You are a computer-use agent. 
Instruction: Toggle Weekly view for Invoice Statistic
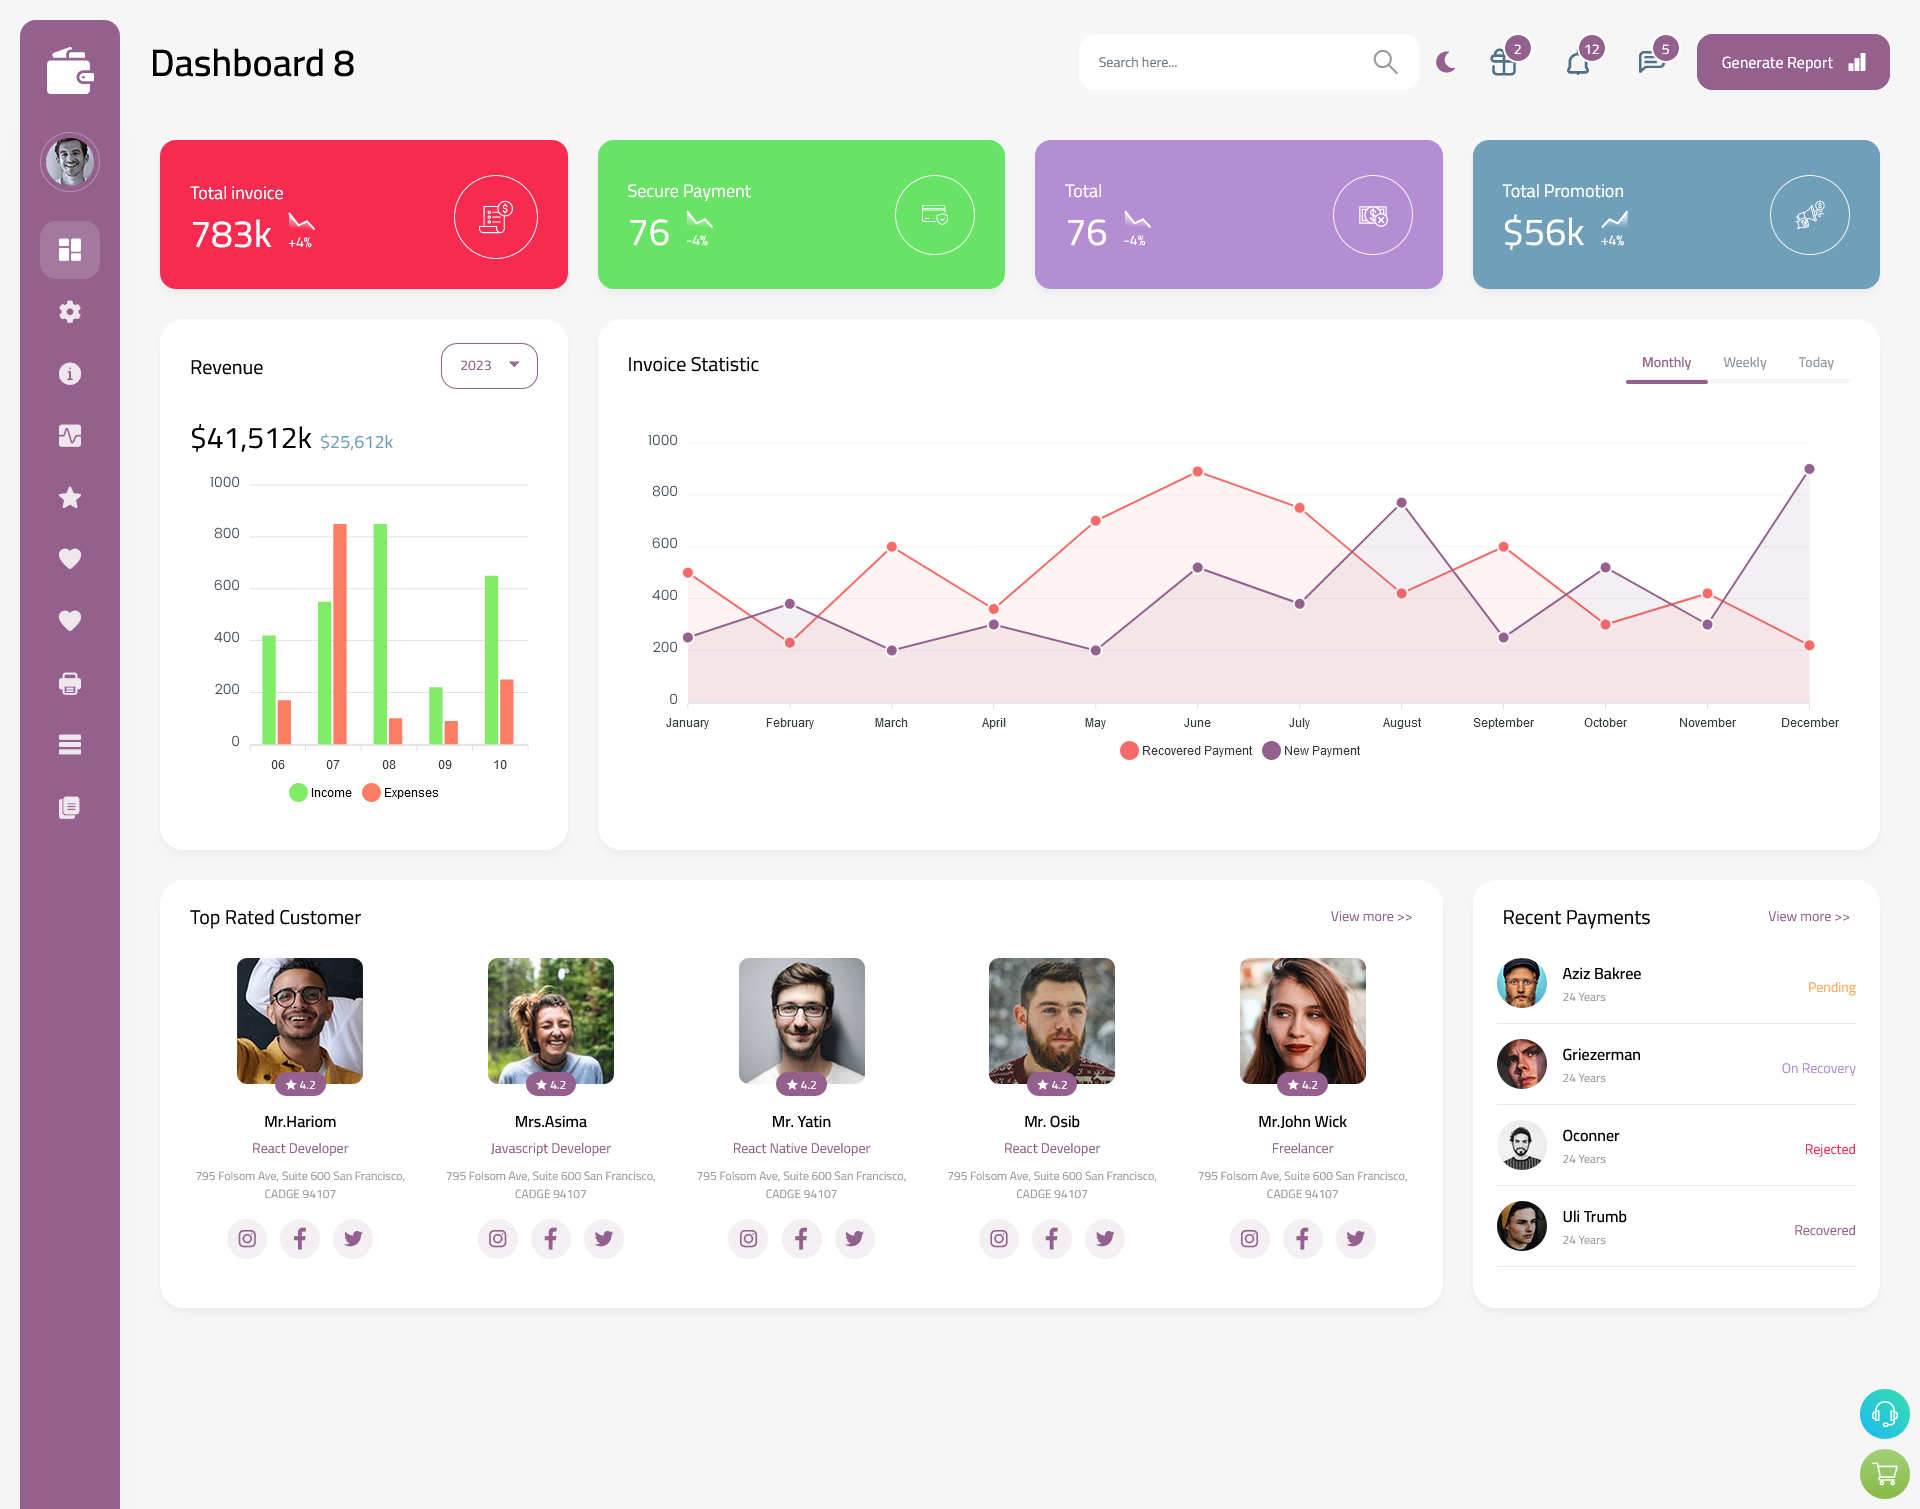click(x=1744, y=362)
